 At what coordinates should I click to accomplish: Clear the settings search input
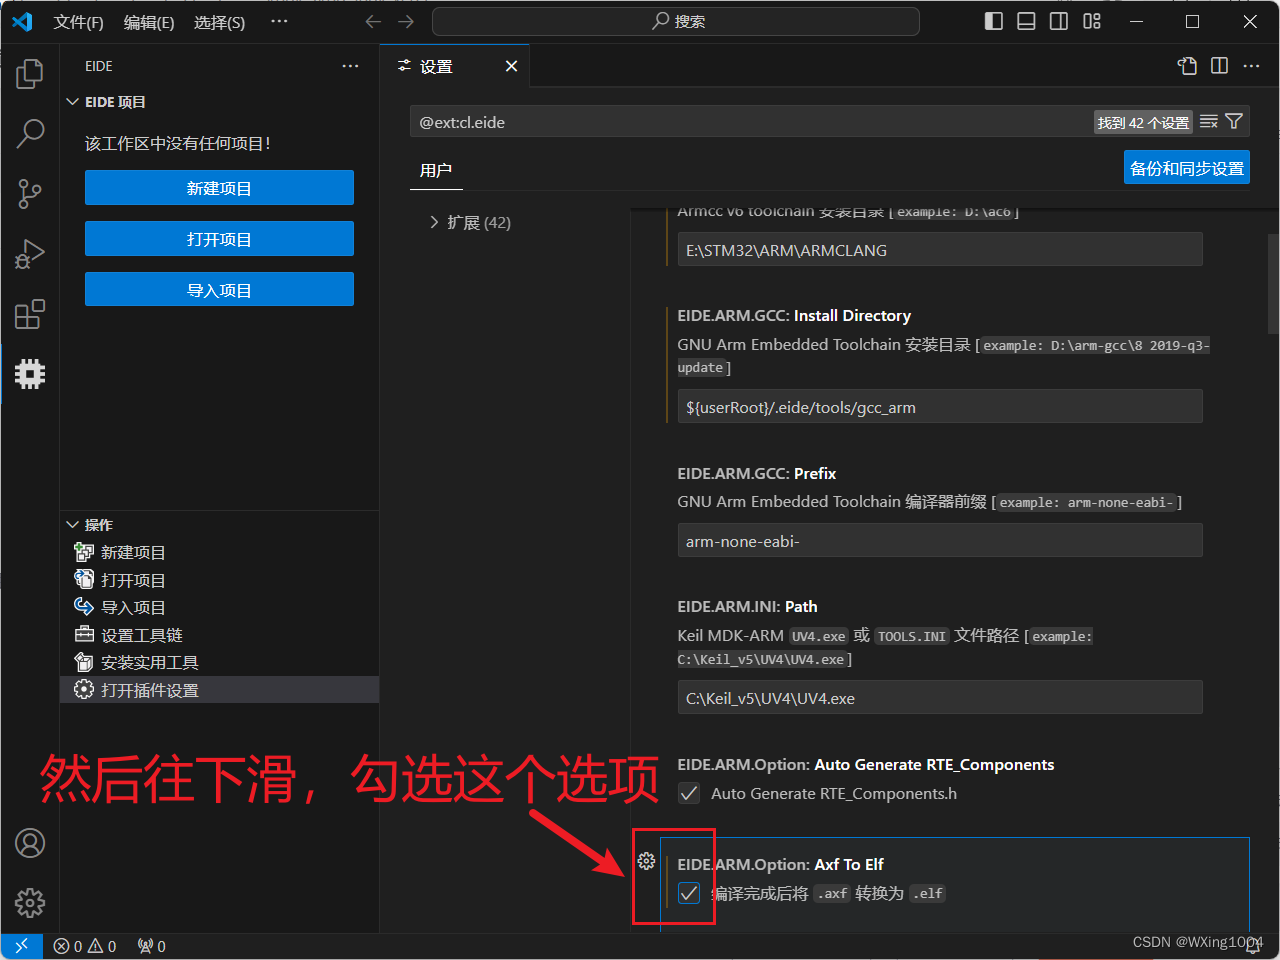coord(1209,122)
